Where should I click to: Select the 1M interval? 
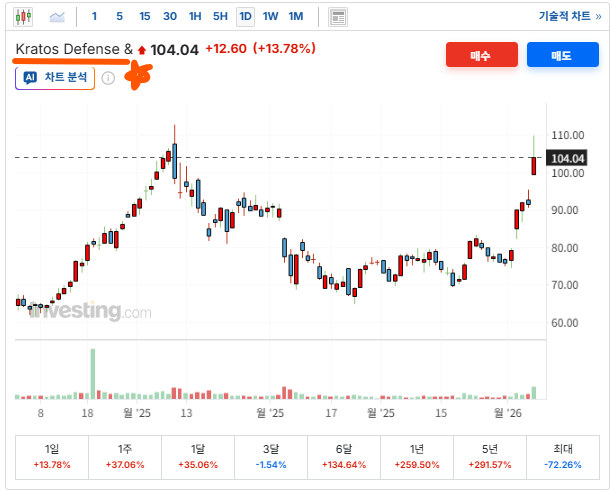pyautogui.click(x=296, y=16)
